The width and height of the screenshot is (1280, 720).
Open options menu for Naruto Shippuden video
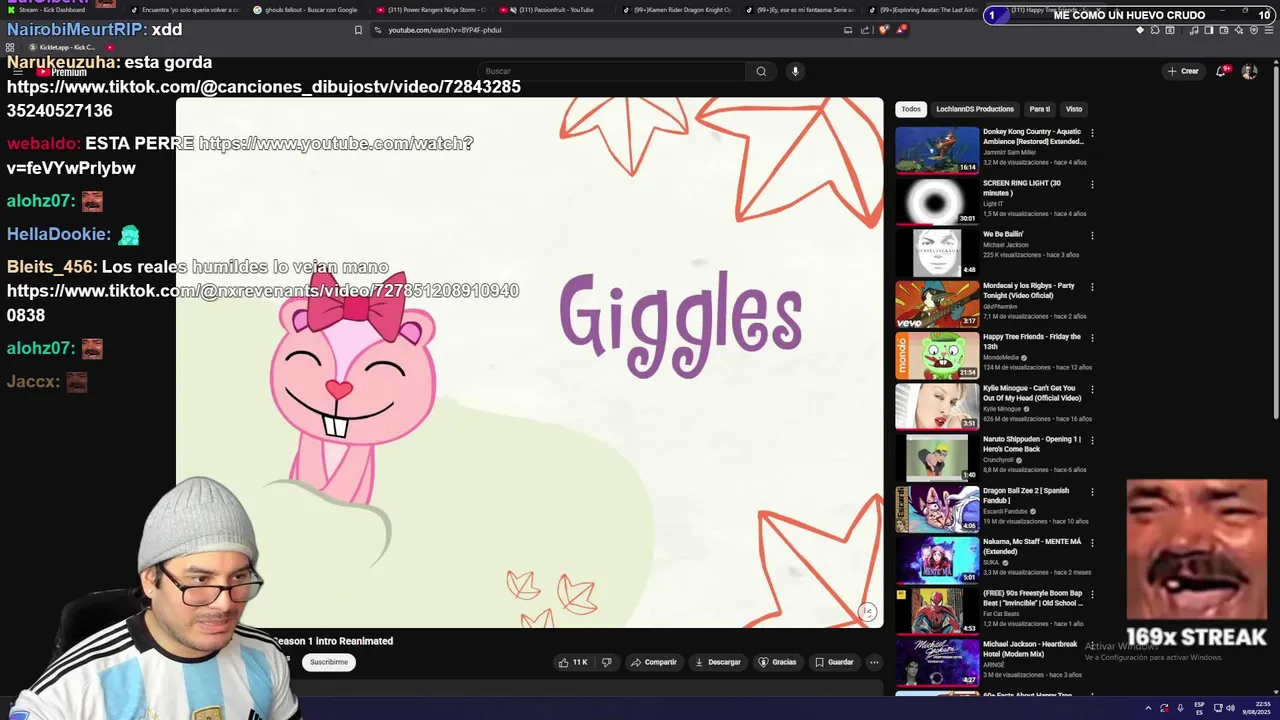click(x=1092, y=441)
